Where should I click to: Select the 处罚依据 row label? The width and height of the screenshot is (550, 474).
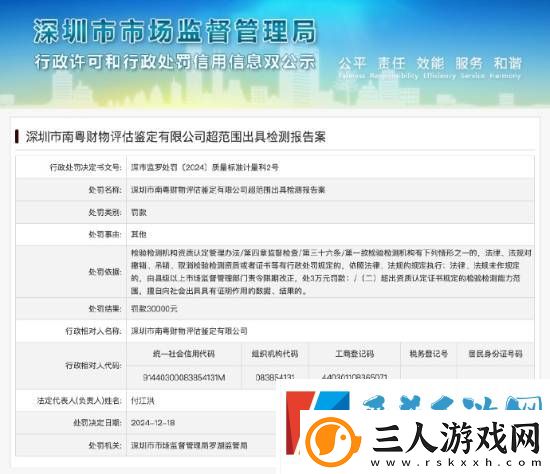(x=105, y=272)
